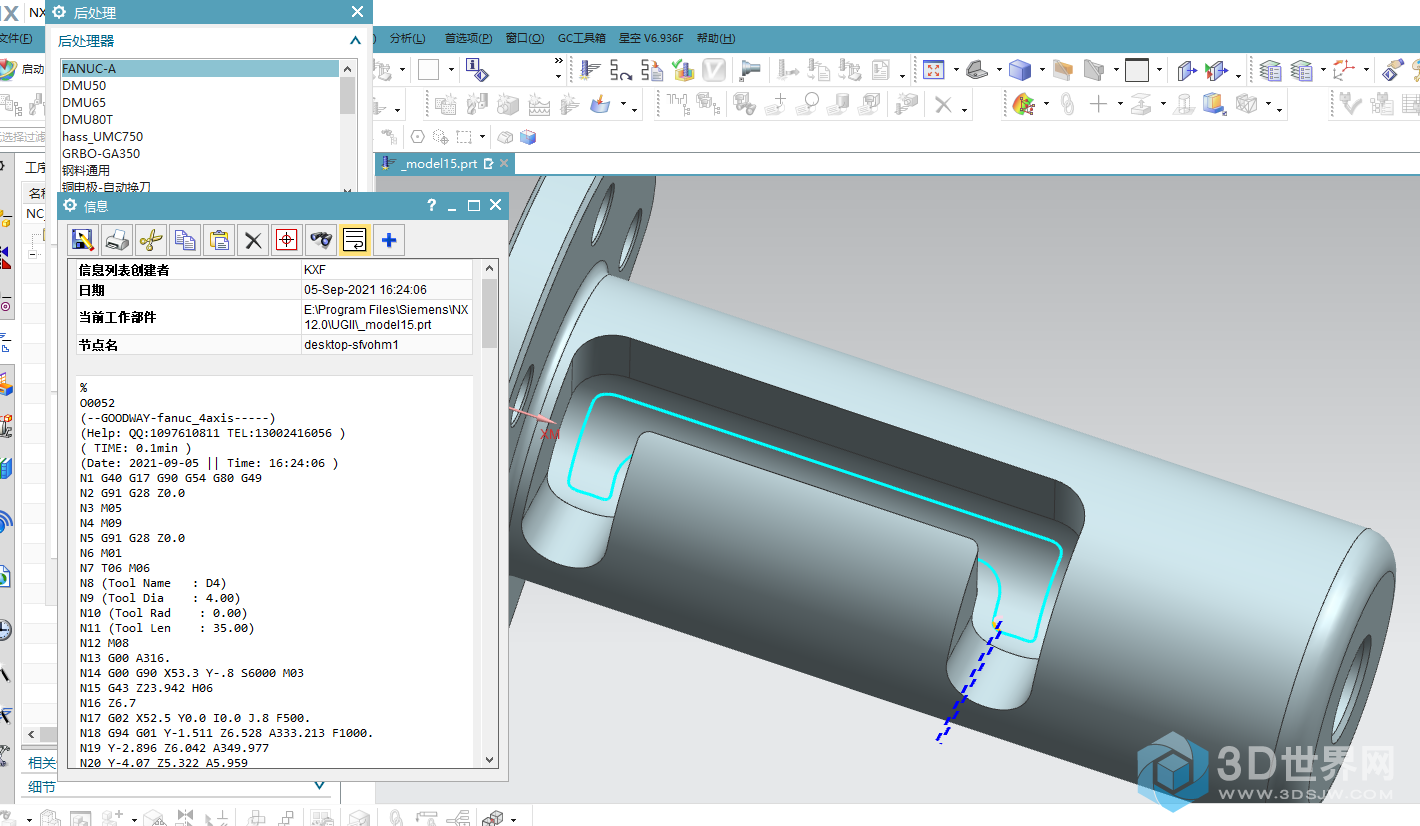
Task: Open the 首选项(P) menu
Action: tap(468, 38)
